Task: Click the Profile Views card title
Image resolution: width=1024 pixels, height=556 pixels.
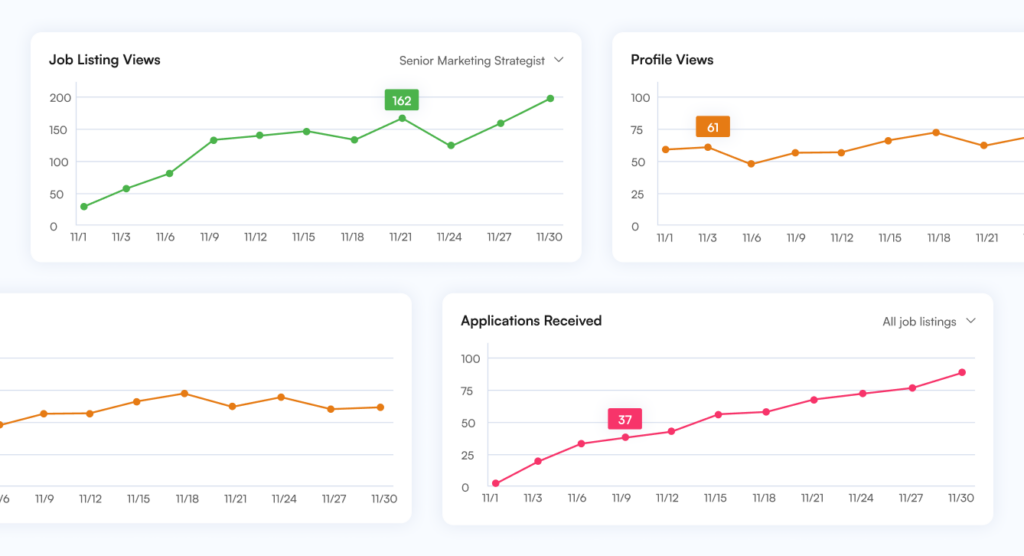Action: pos(672,60)
